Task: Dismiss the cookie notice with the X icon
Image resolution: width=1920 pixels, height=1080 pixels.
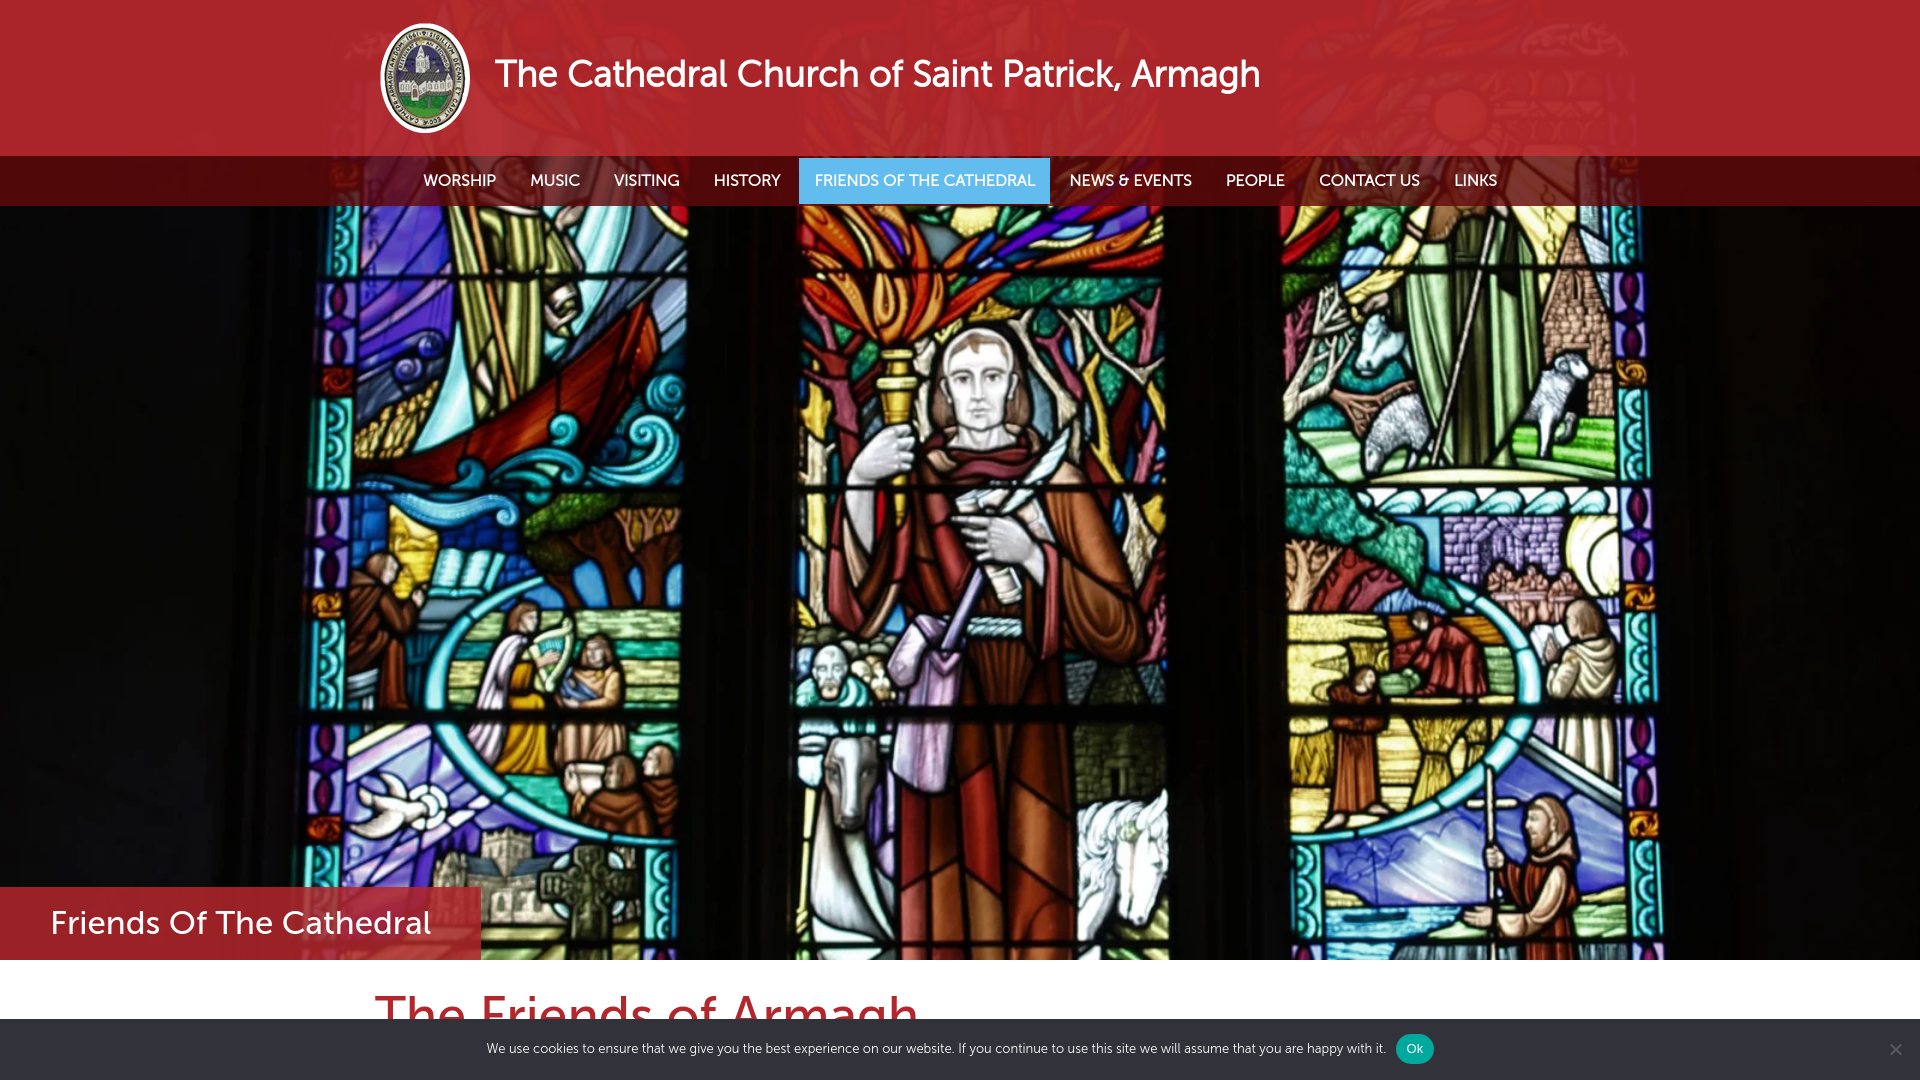Action: tap(1895, 1049)
